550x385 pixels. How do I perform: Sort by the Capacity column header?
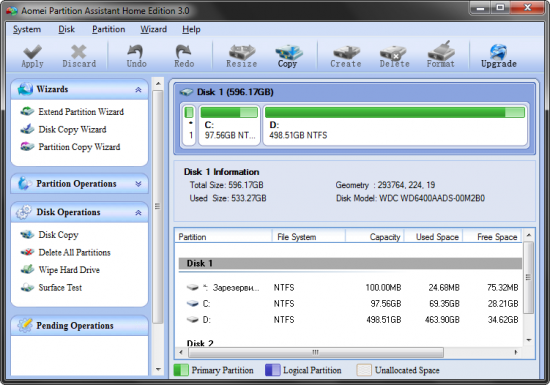coord(375,237)
